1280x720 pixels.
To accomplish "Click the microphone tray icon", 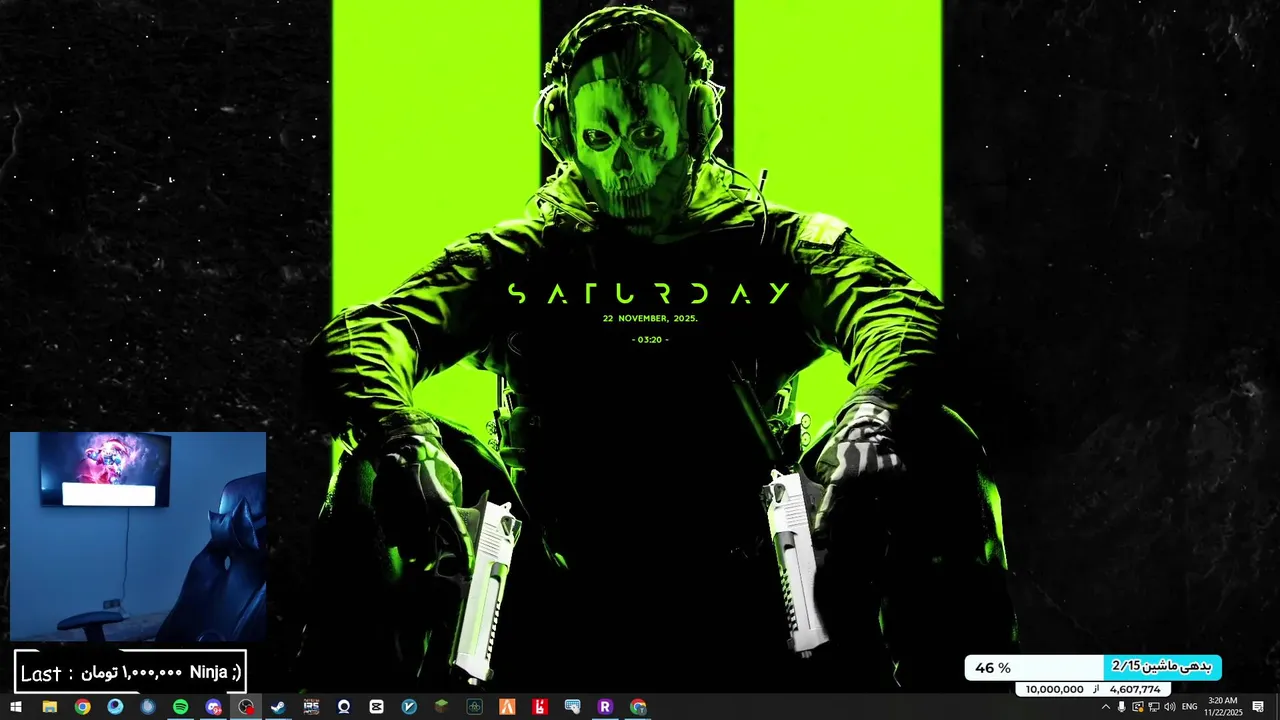I will (x=1122, y=707).
